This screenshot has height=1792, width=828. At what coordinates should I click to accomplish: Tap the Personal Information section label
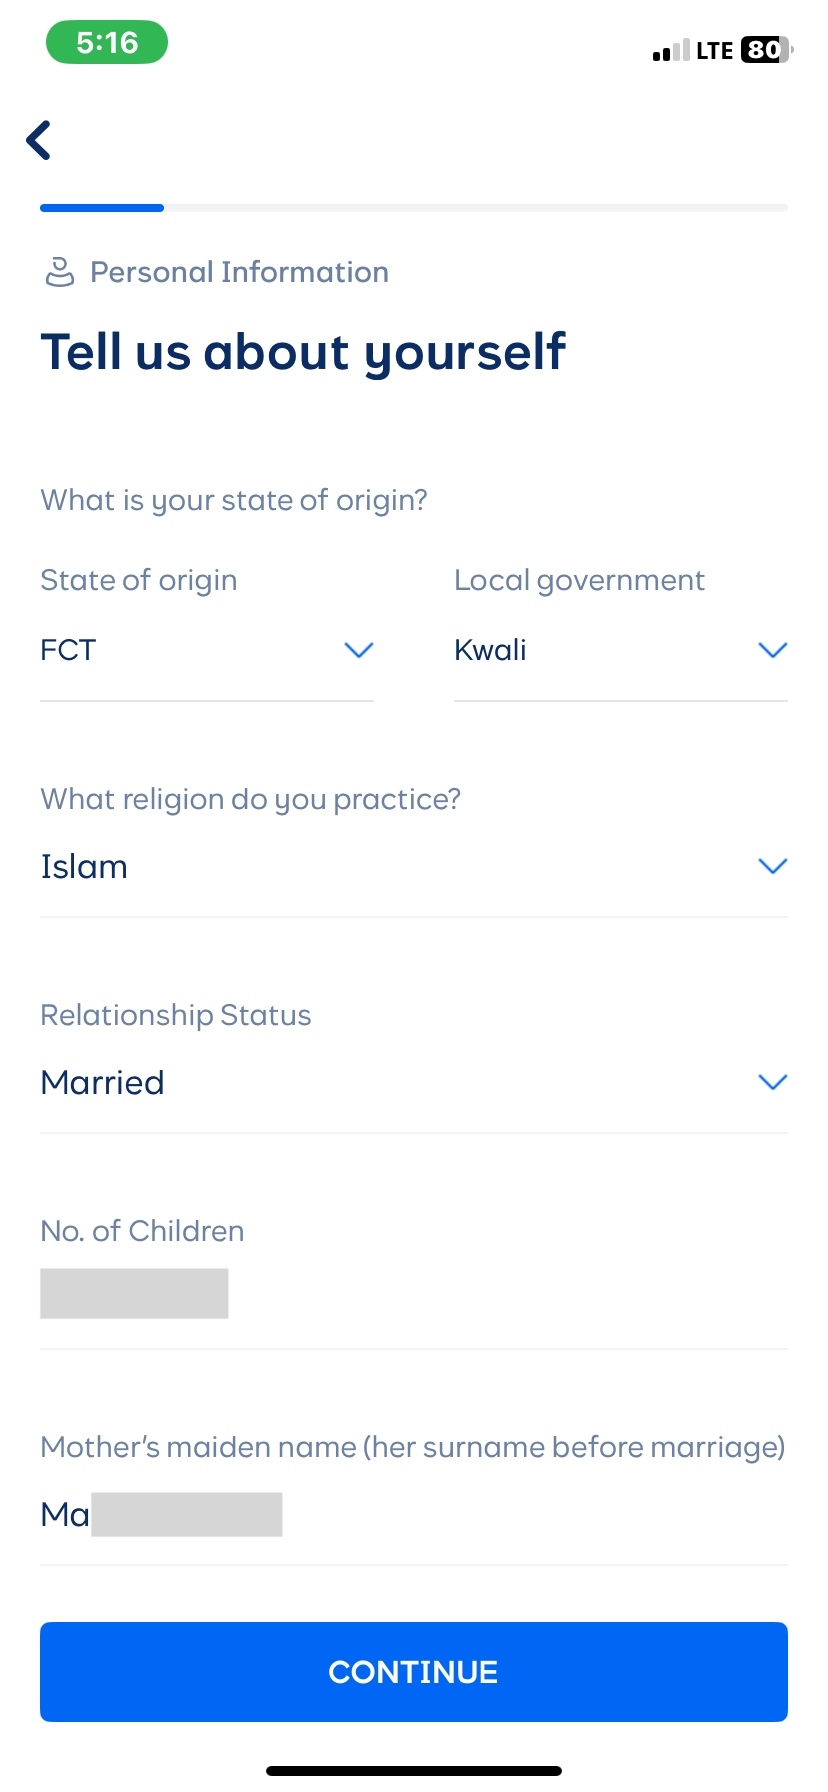[x=239, y=272]
